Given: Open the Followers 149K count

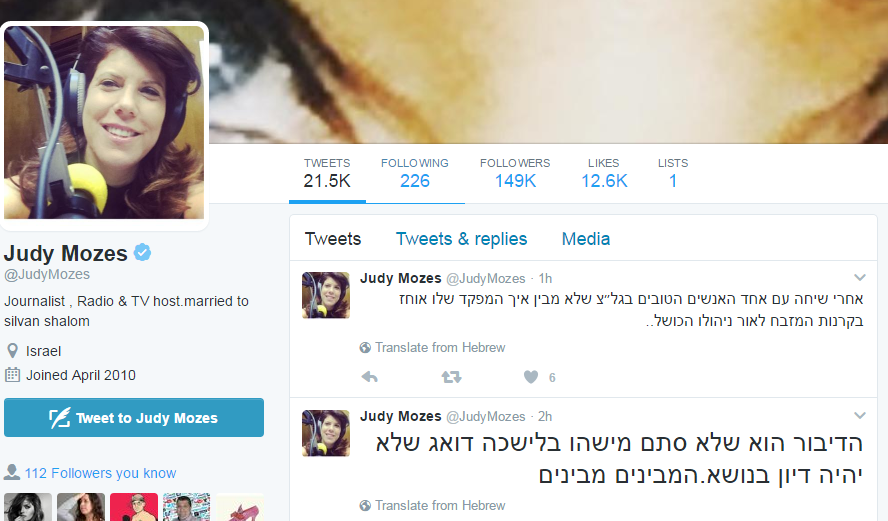Looking at the screenshot, I should tap(515, 173).
